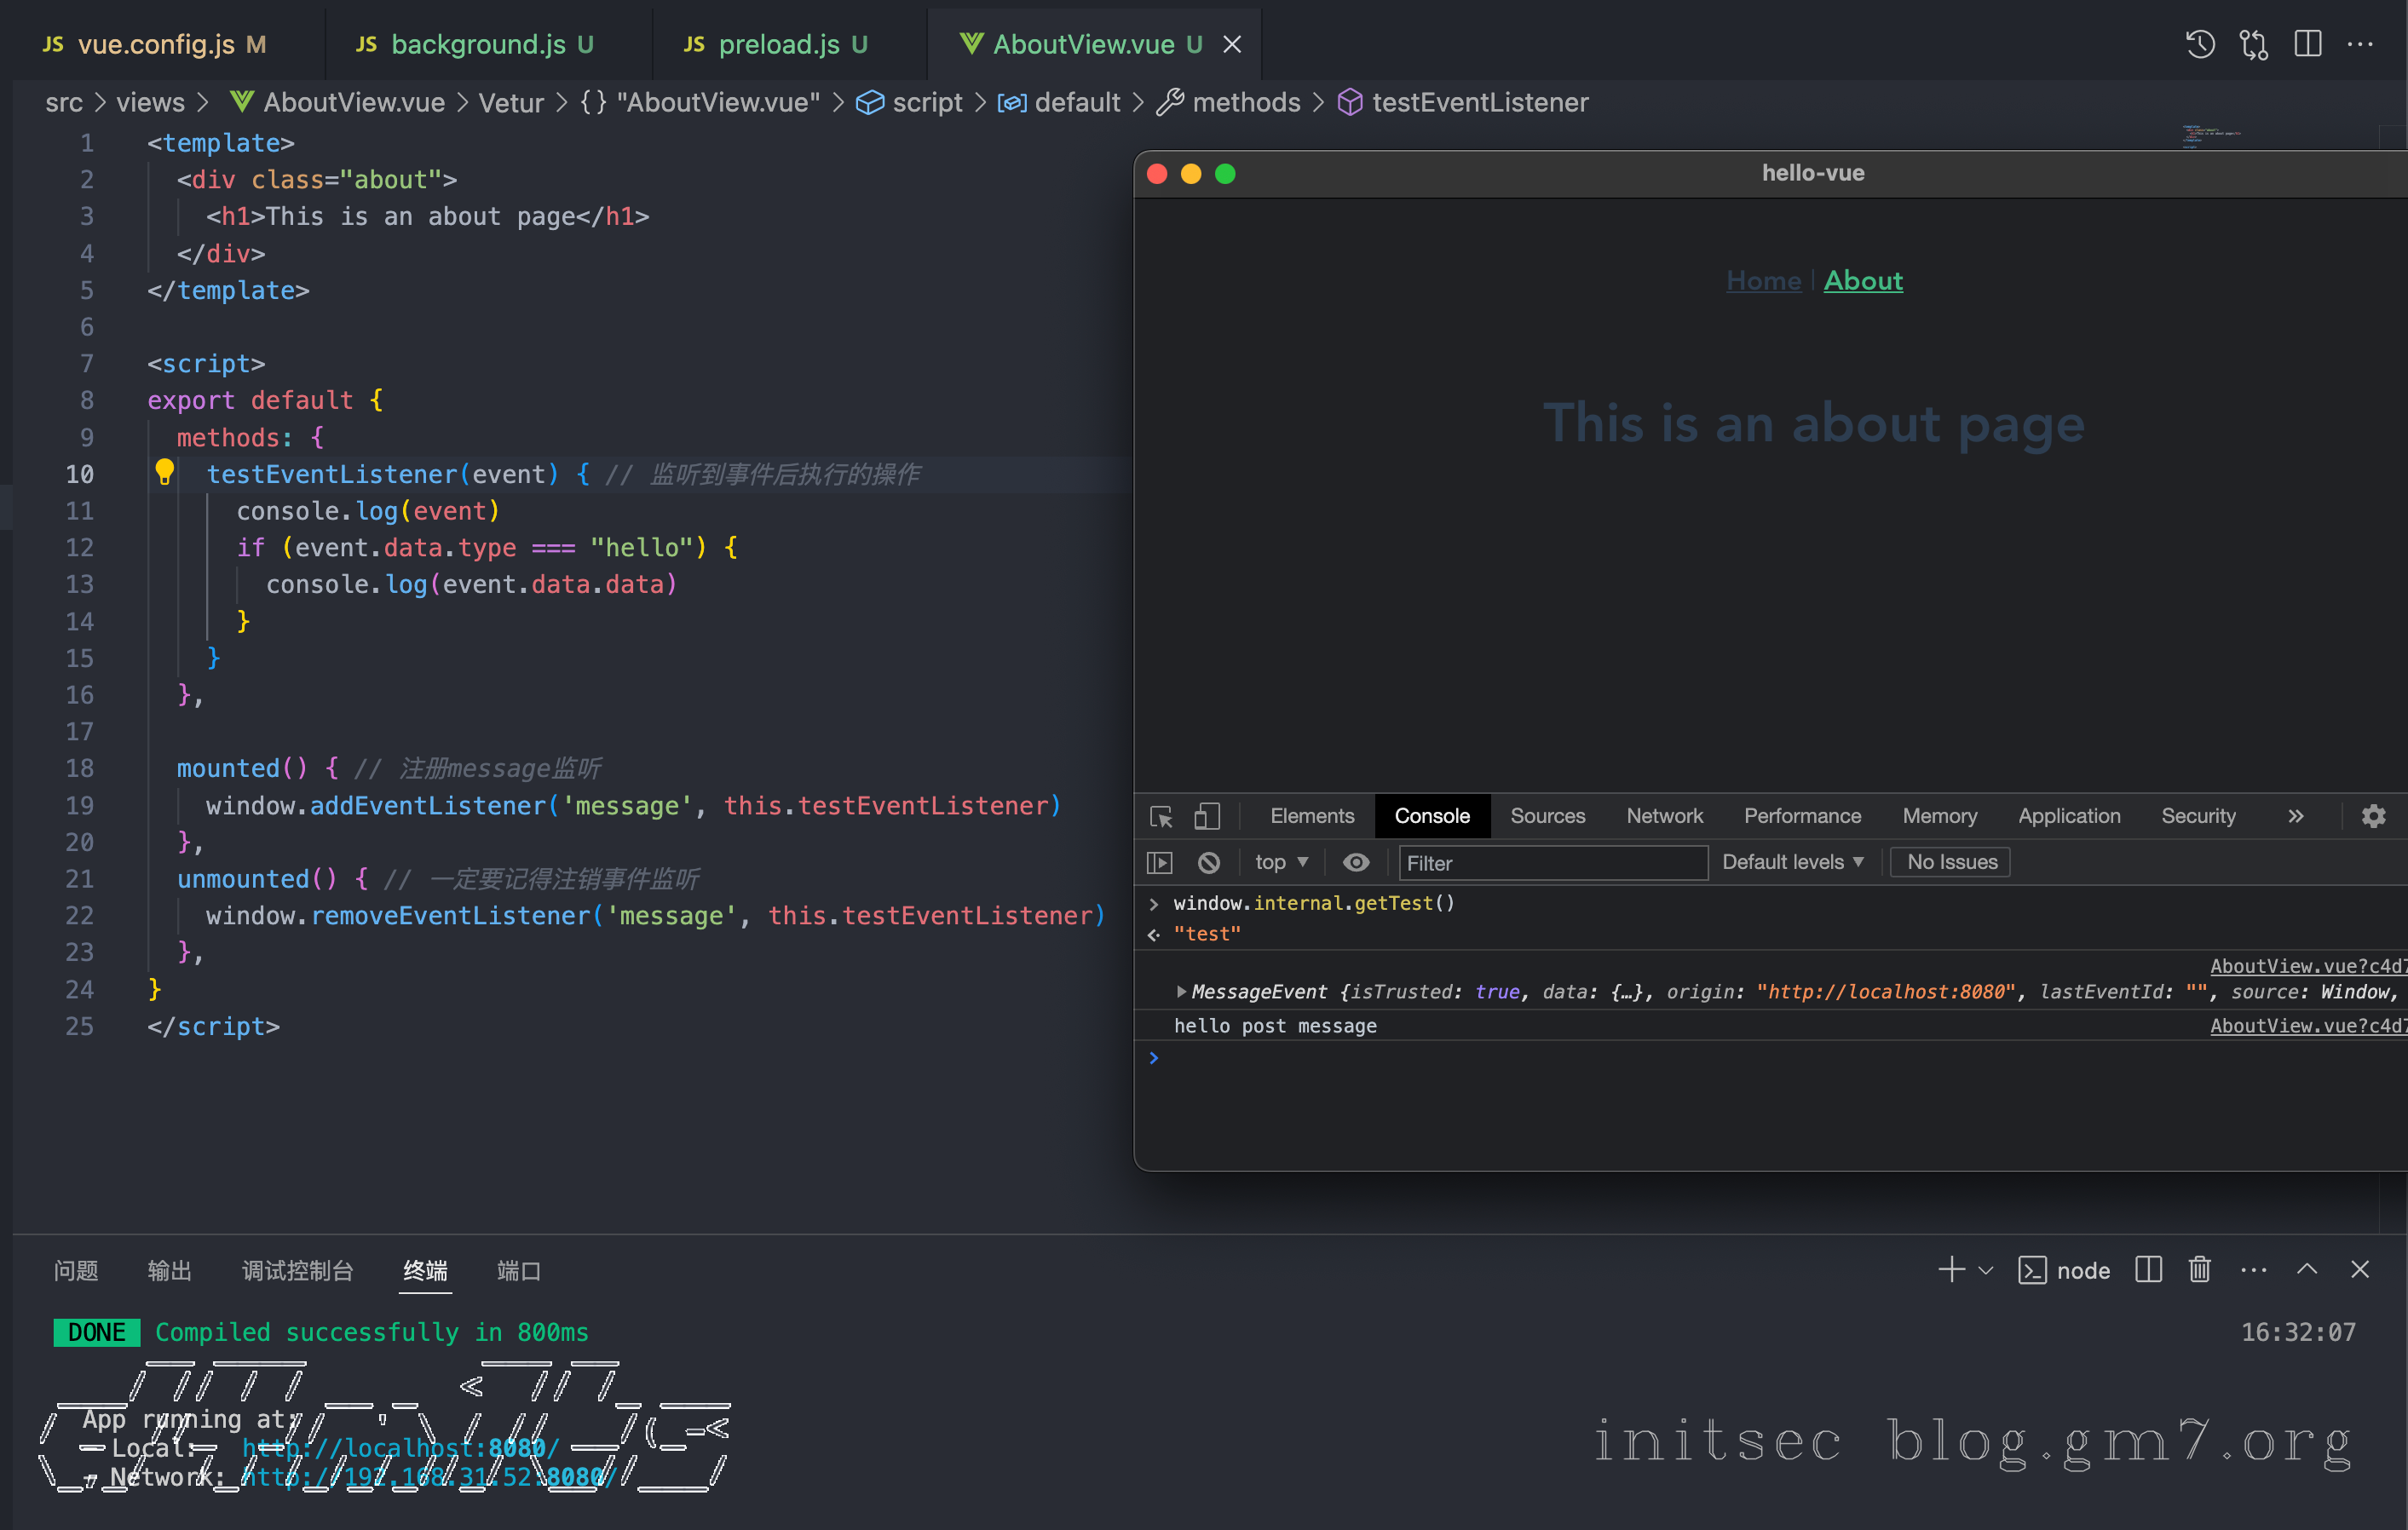
Task: Open the DevTools settings gear
Action: click(2373, 816)
